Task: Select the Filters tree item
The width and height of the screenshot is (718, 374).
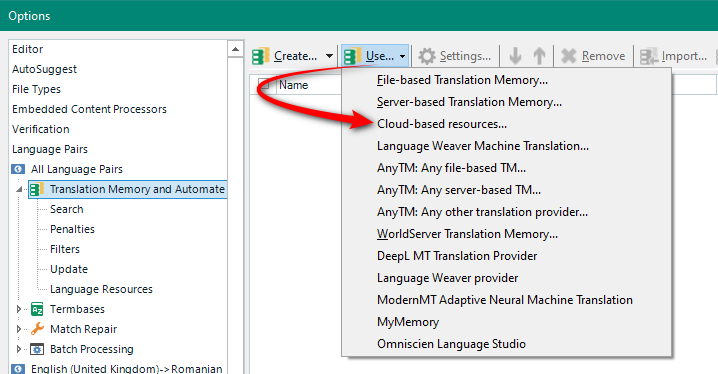Action: [x=65, y=249]
